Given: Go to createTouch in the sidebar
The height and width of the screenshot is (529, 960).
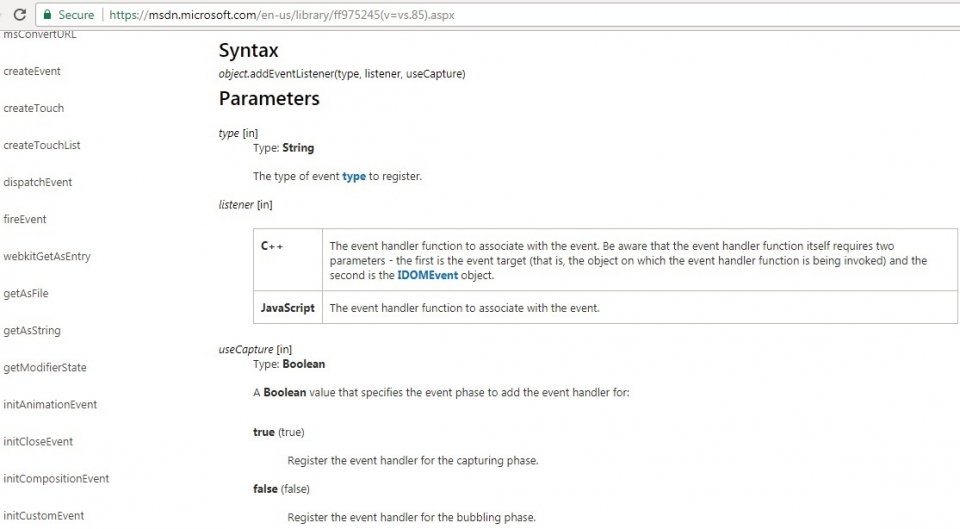Looking at the screenshot, I should tap(33, 108).
